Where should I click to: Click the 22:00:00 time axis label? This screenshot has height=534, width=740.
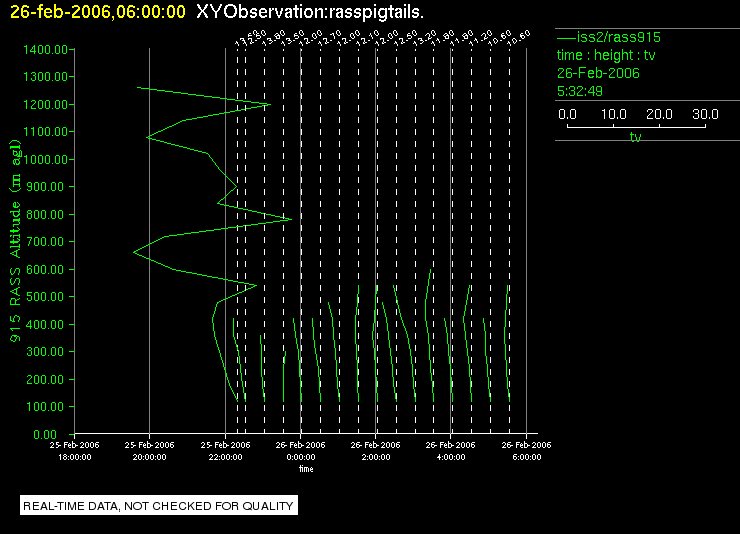[x=225, y=457]
